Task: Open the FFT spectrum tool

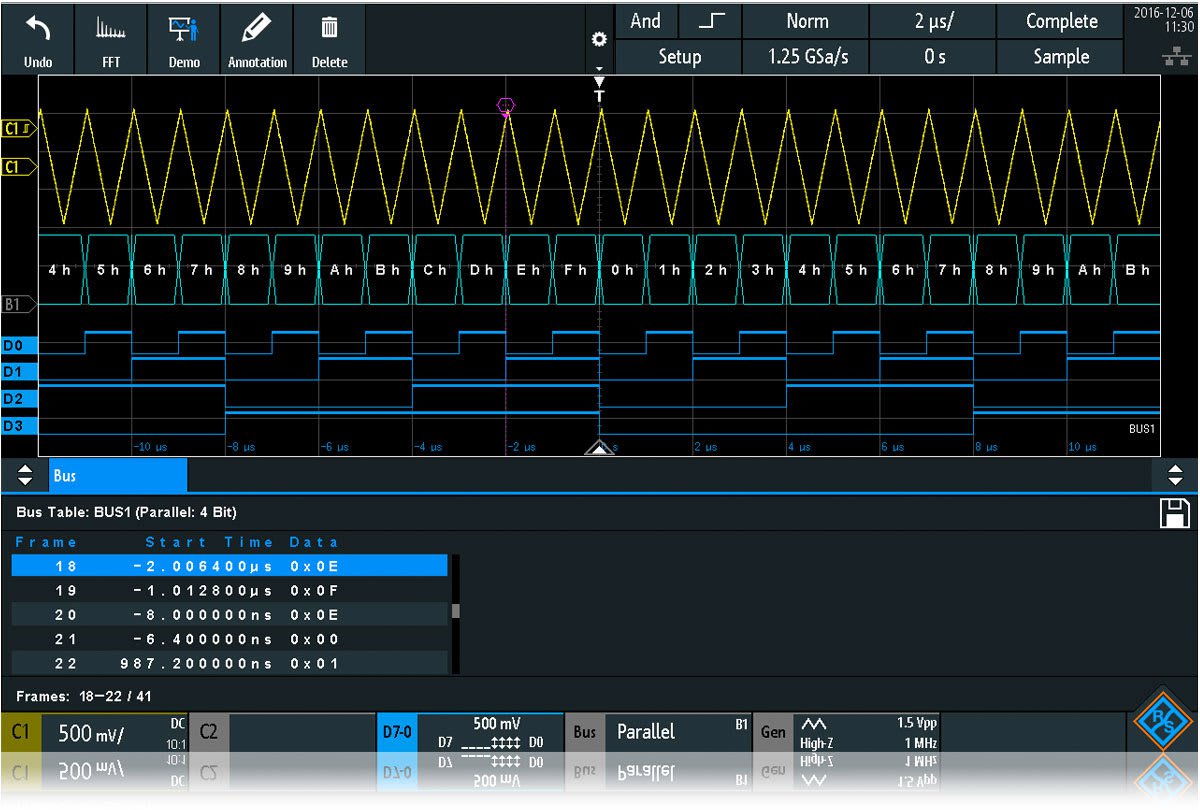Action: pyautogui.click(x=110, y=29)
